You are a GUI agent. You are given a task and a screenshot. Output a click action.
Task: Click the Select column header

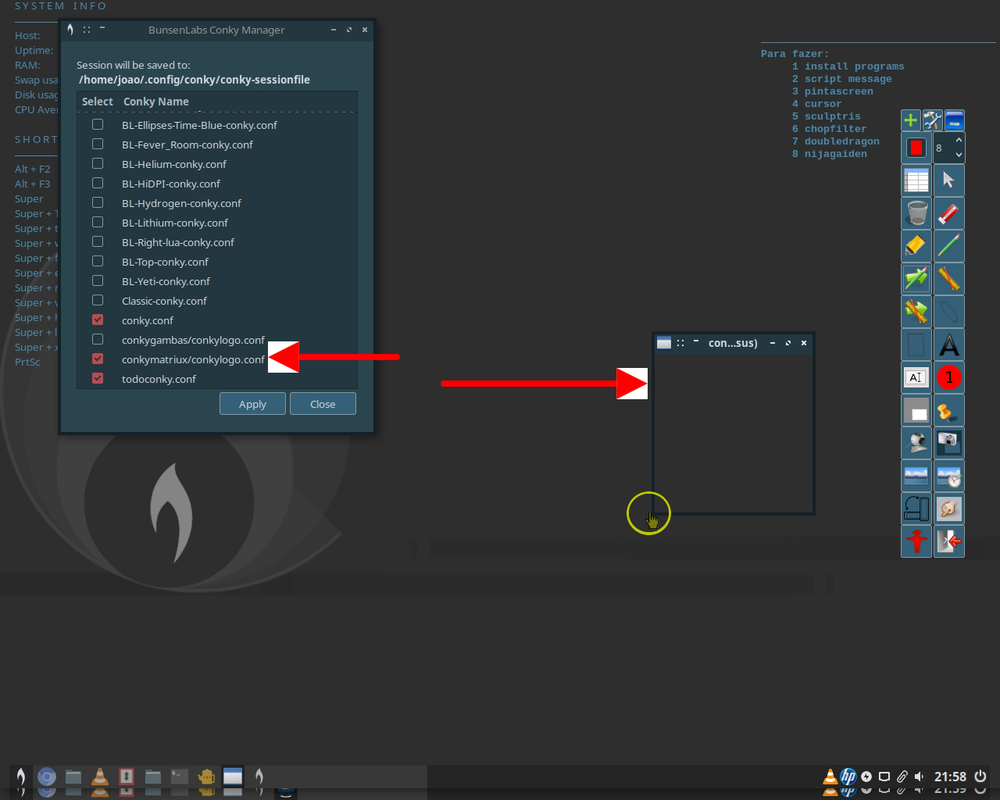pos(97,101)
